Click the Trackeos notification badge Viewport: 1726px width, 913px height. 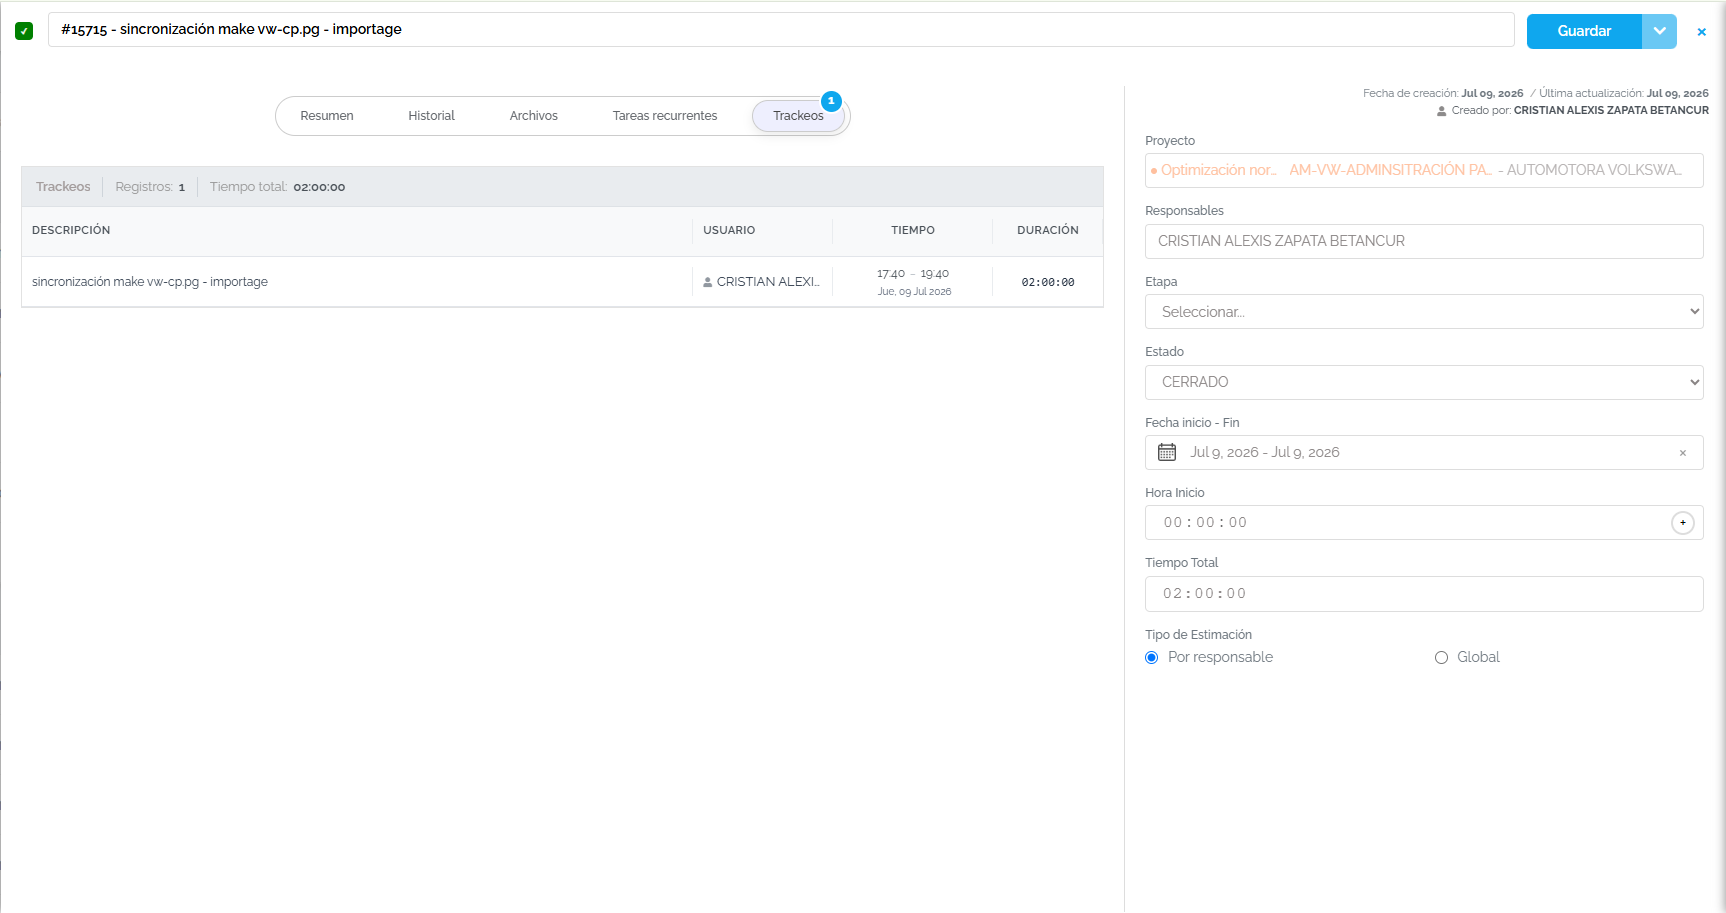[x=831, y=101]
